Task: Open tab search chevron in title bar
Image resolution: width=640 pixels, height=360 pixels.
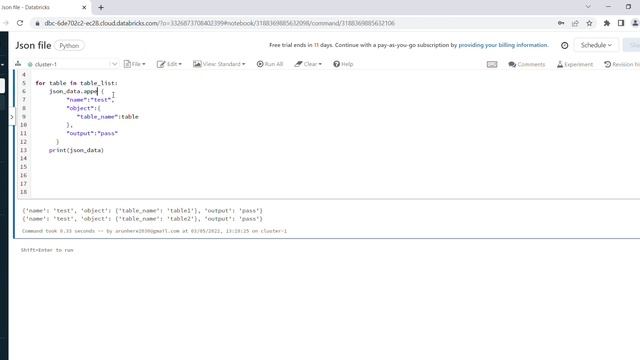Action: [x=588, y=7]
